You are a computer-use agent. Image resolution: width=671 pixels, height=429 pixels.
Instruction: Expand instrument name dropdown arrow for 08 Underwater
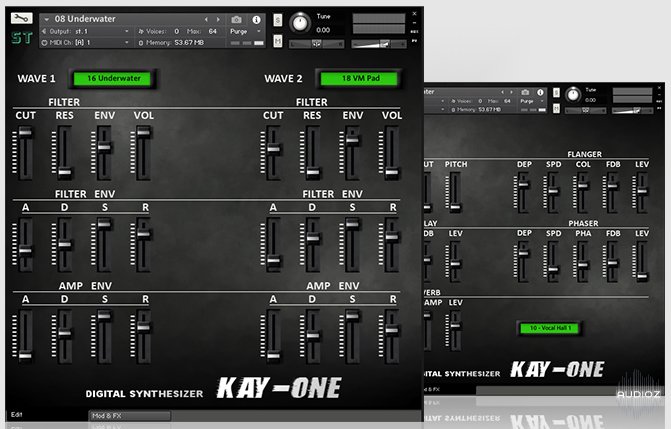[x=46, y=19]
